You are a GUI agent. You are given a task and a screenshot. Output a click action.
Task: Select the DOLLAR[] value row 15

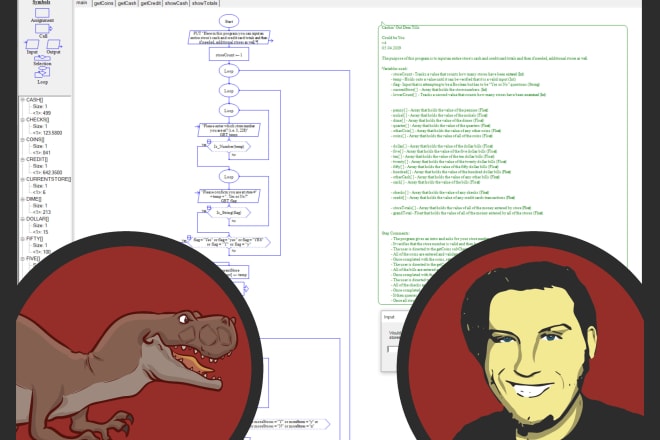tap(40, 232)
